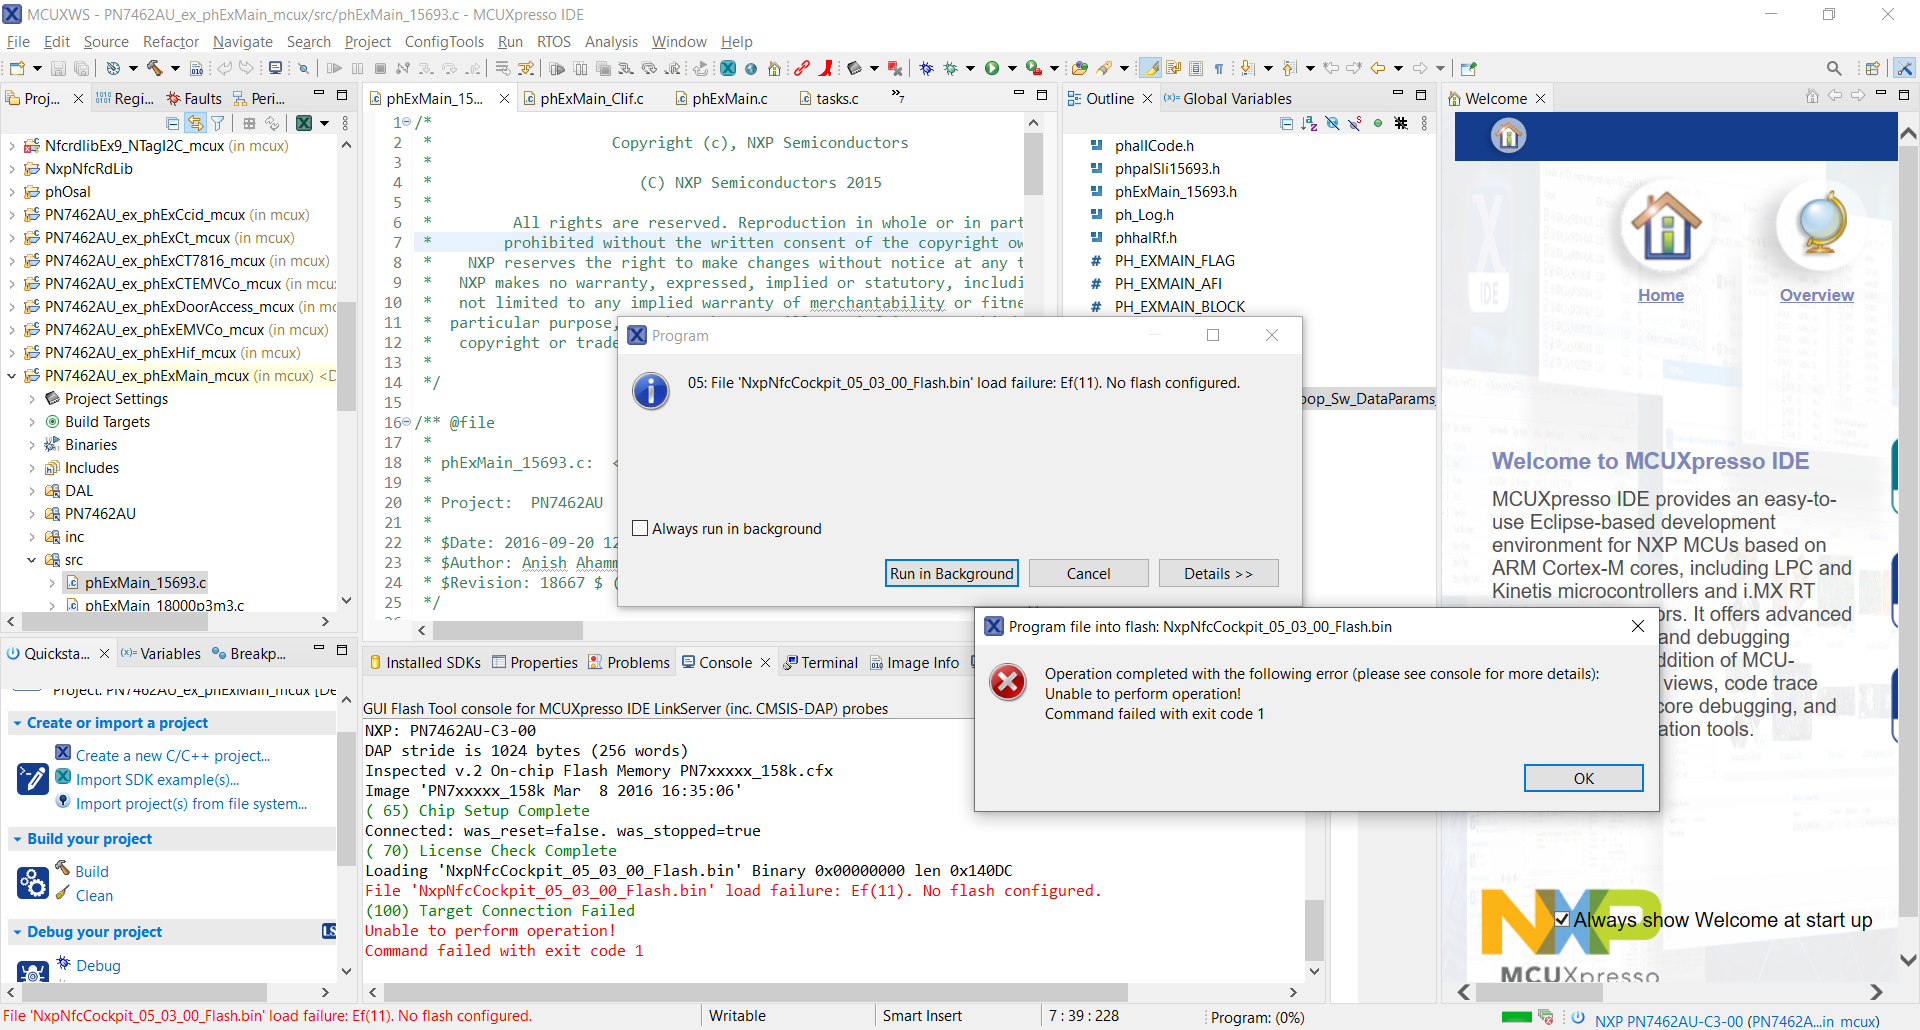Click OK in the flash error dialog
The height and width of the screenshot is (1030, 1920).
[1583, 778]
